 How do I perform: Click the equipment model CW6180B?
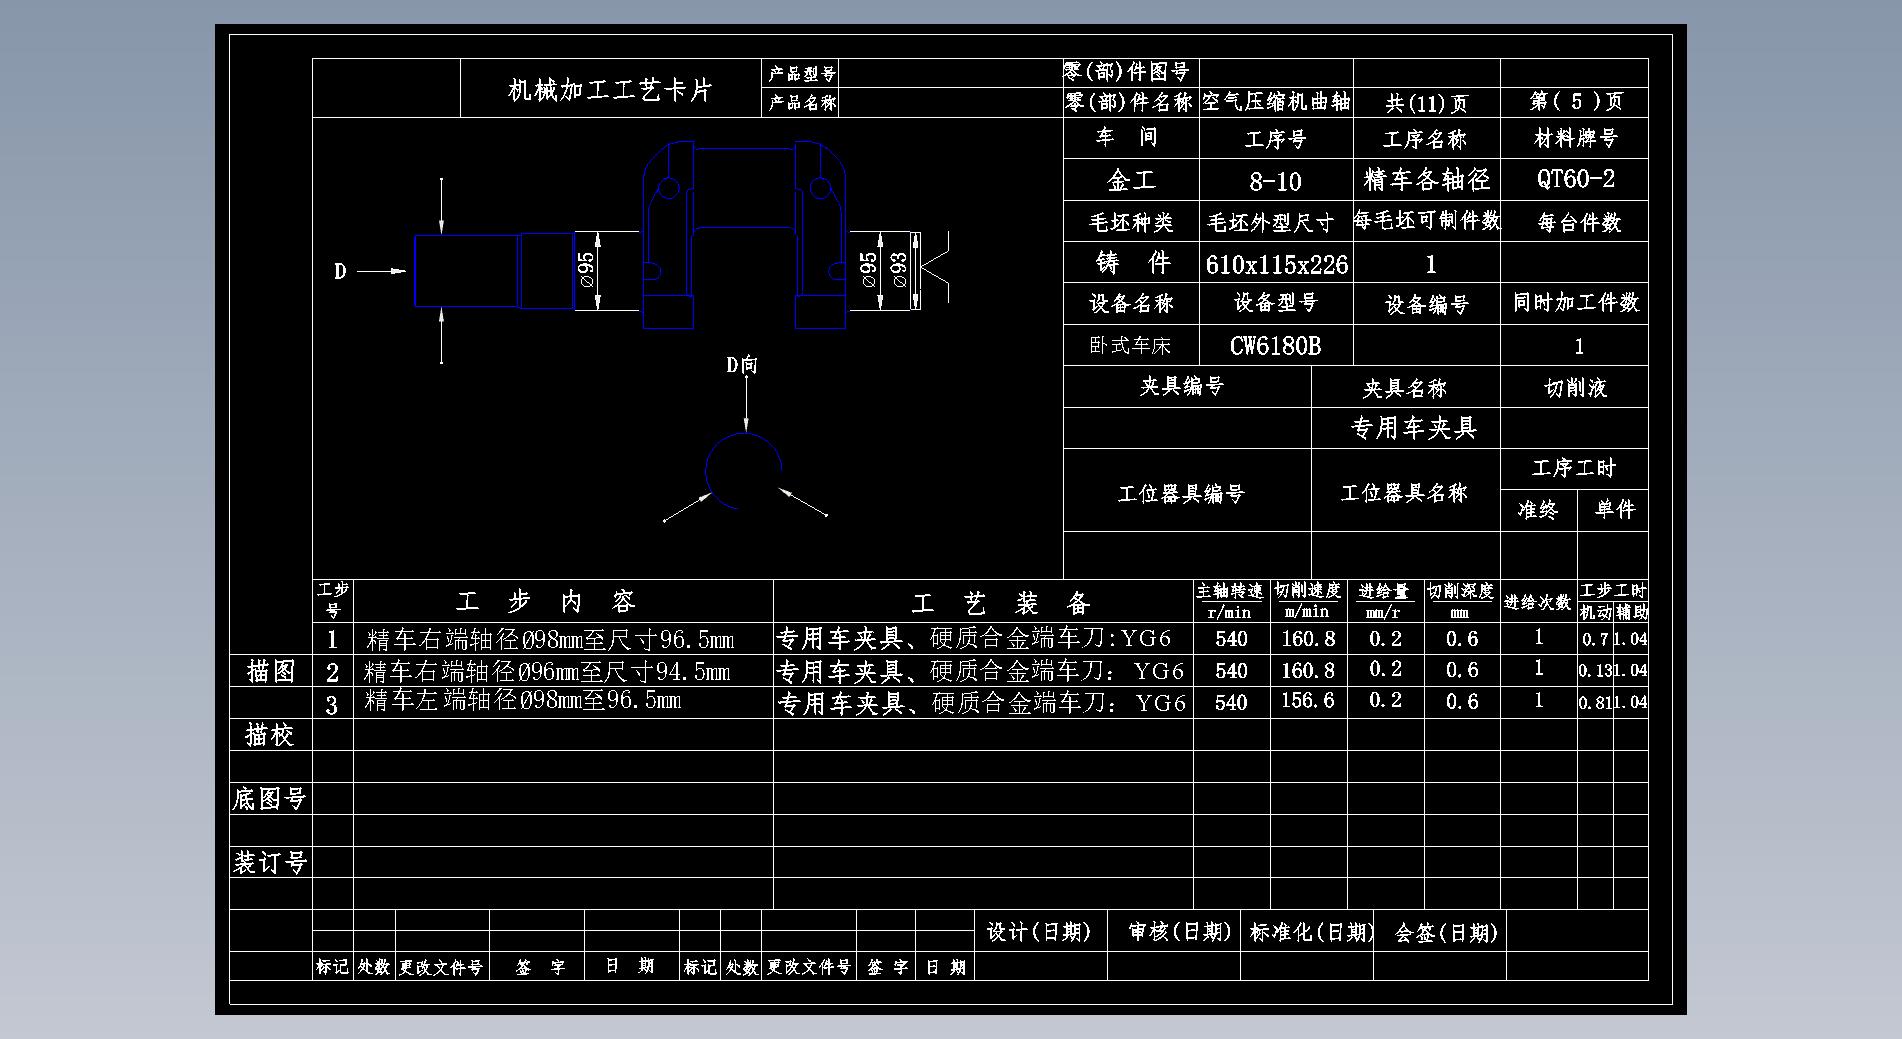pyautogui.click(x=1275, y=346)
